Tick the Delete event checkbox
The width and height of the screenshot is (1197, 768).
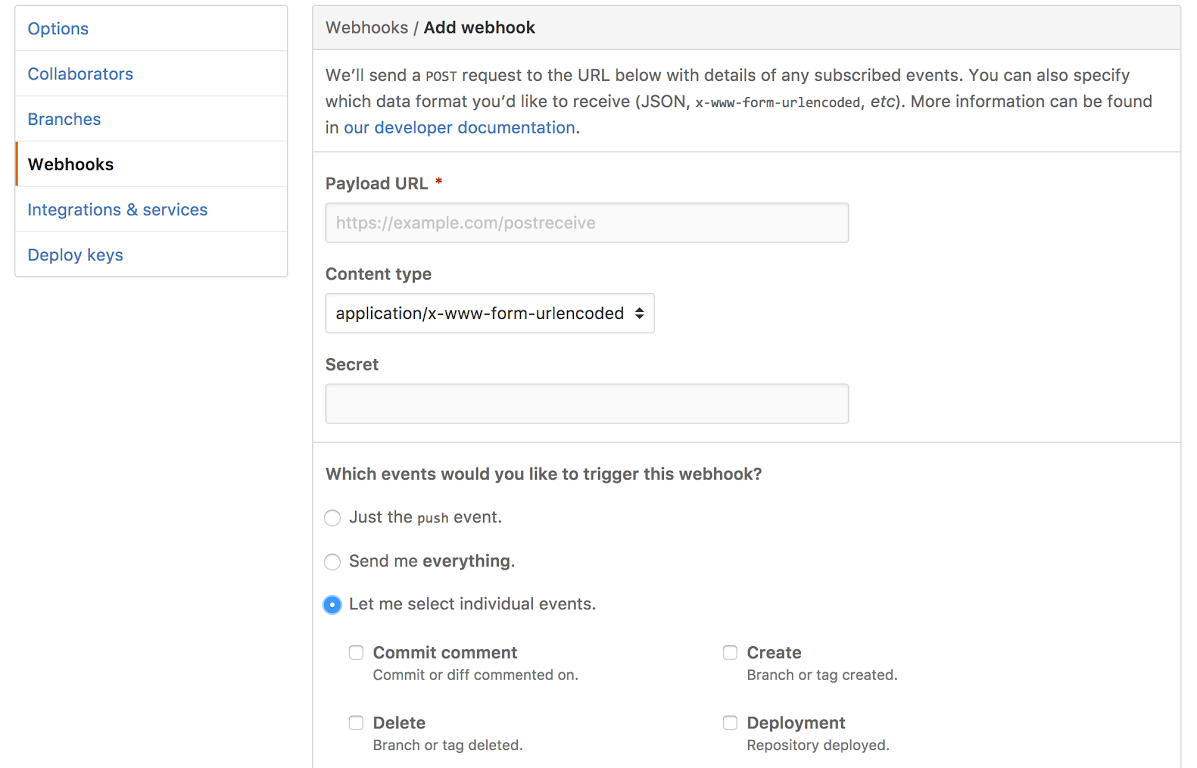(x=356, y=723)
